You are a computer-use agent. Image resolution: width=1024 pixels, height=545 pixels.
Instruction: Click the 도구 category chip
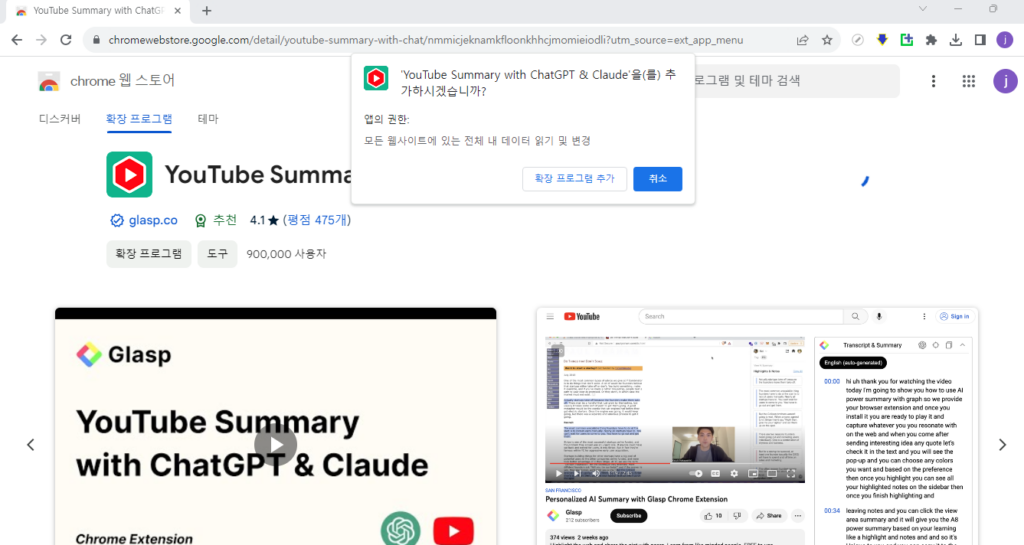tap(217, 254)
